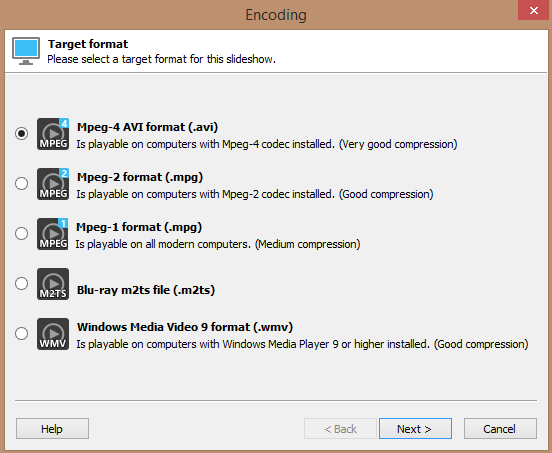The height and width of the screenshot is (453, 552).
Task: Click 'Windows Media Video 9 format (.wmv)' text
Action: tap(185, 327)
